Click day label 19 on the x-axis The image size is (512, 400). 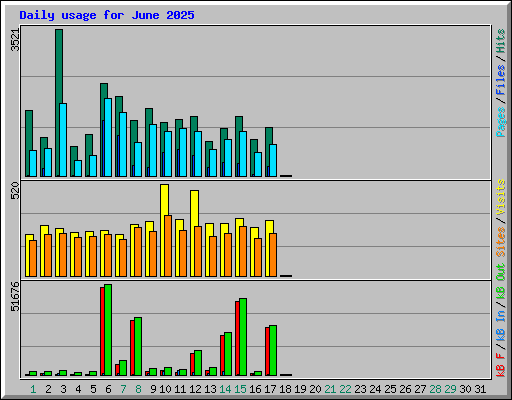[x=300, y=389]
